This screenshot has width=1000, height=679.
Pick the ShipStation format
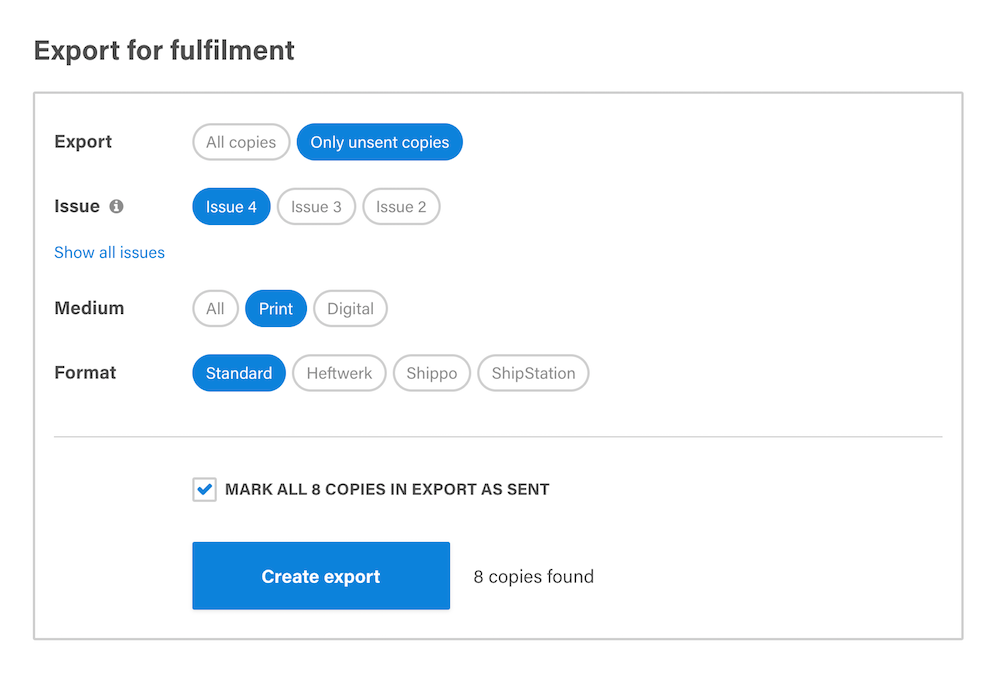(x=533, y=373)
